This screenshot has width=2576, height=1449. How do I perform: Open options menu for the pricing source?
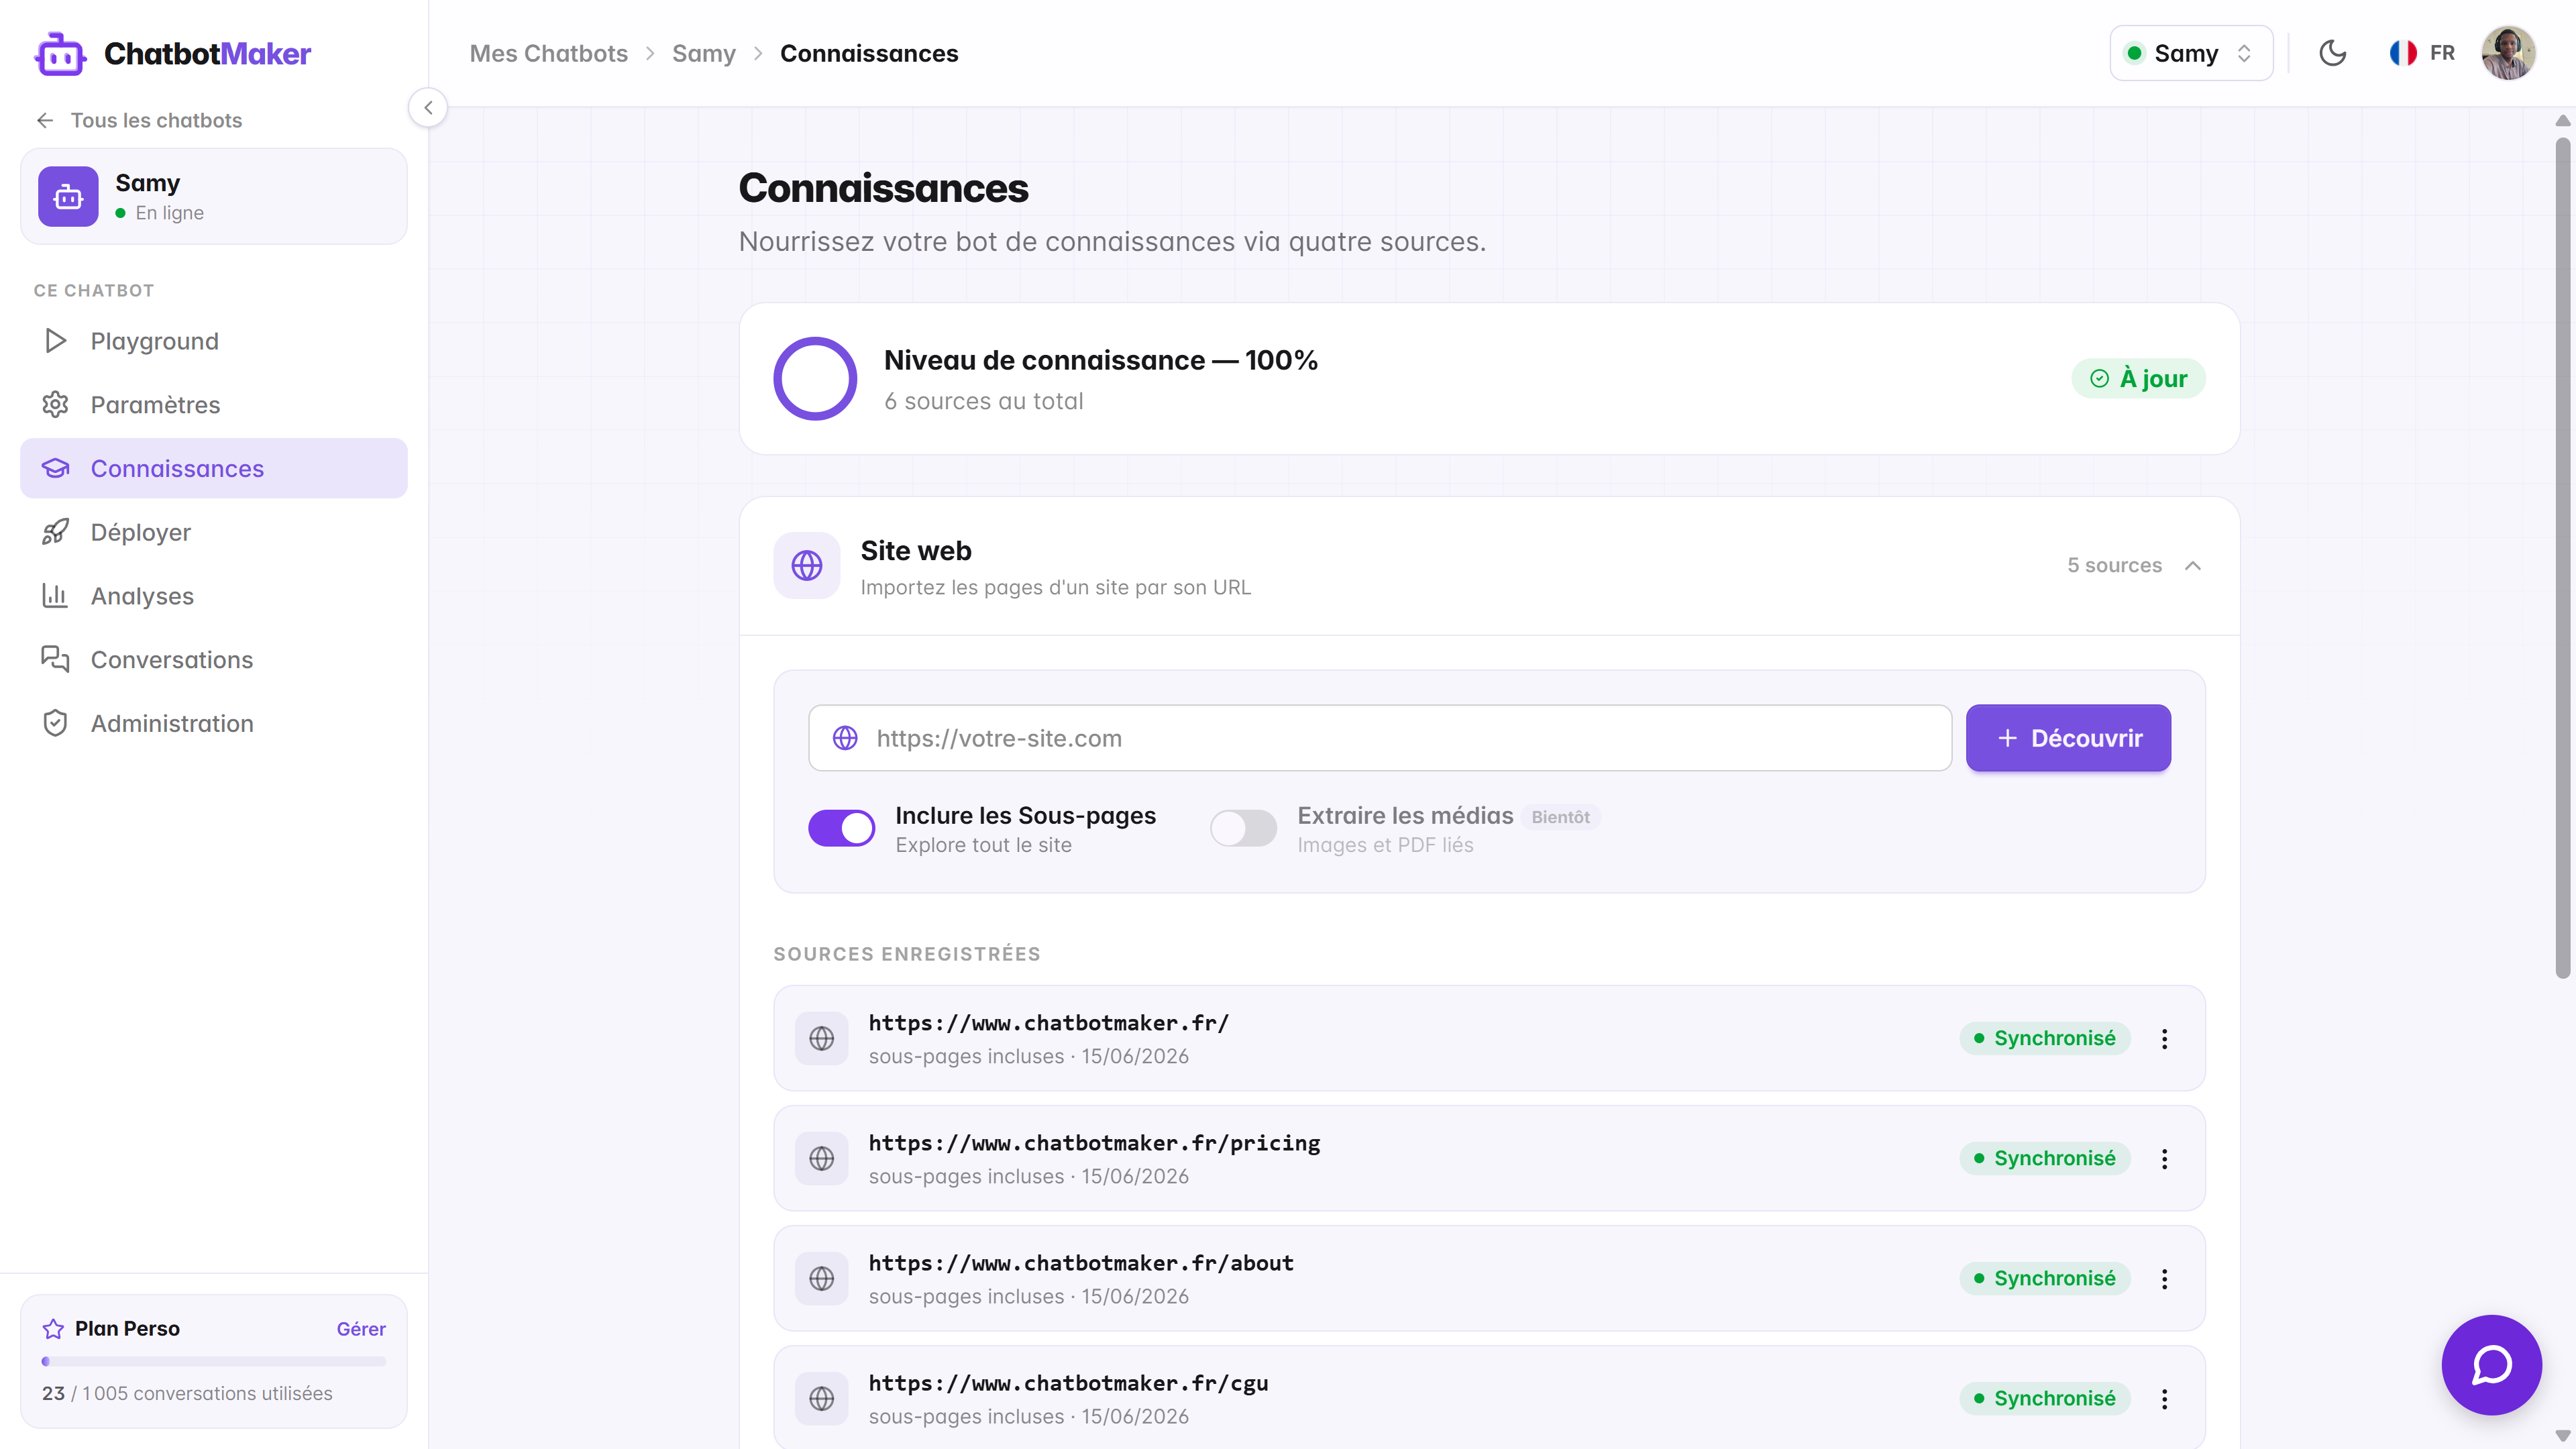click(x=2164, y=1158)
